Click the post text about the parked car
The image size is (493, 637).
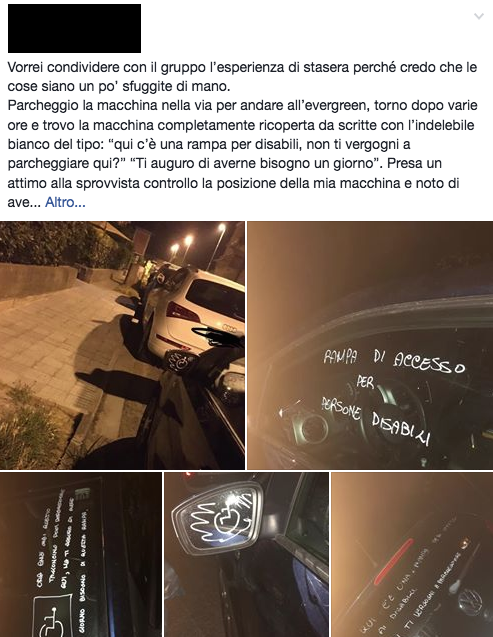pos(242,134)
